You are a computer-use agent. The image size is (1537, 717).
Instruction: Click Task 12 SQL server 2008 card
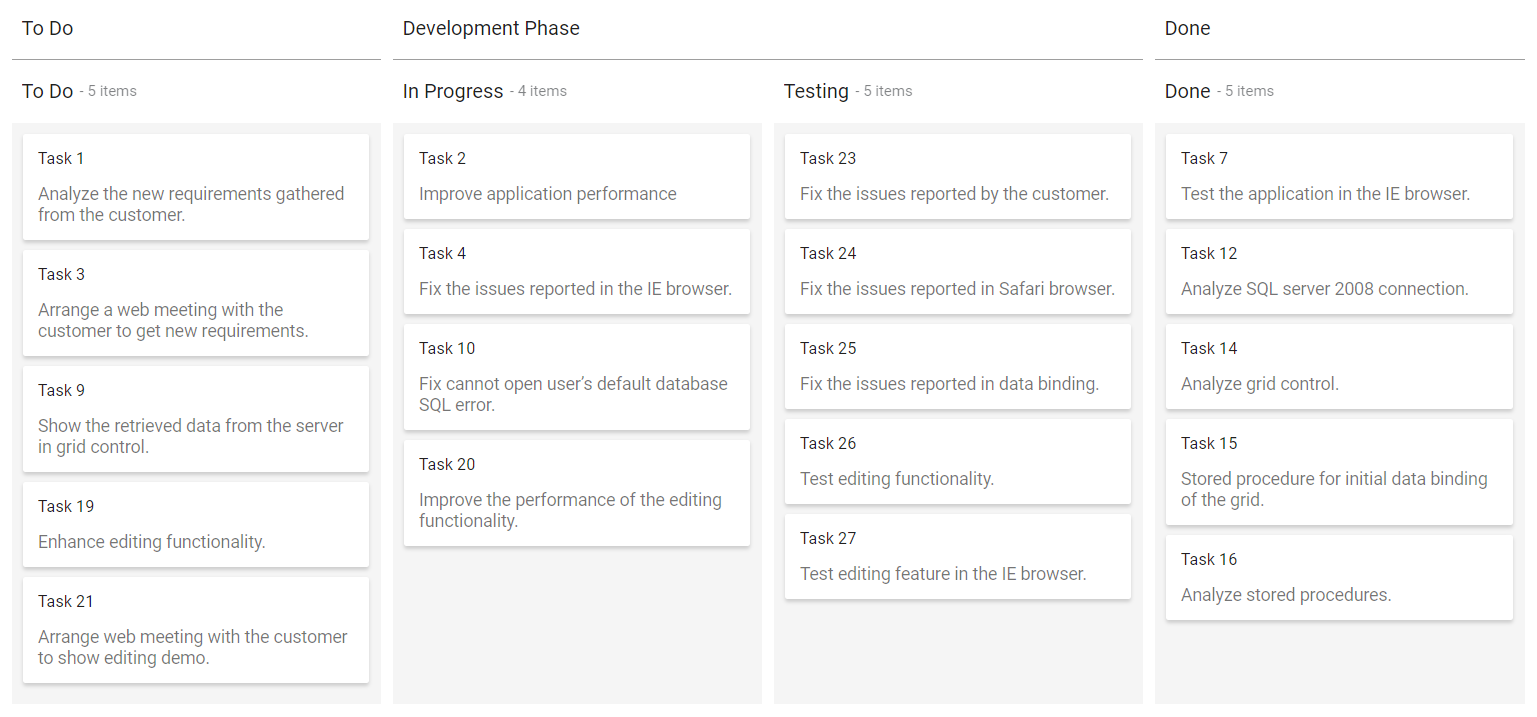point(1339,271)
